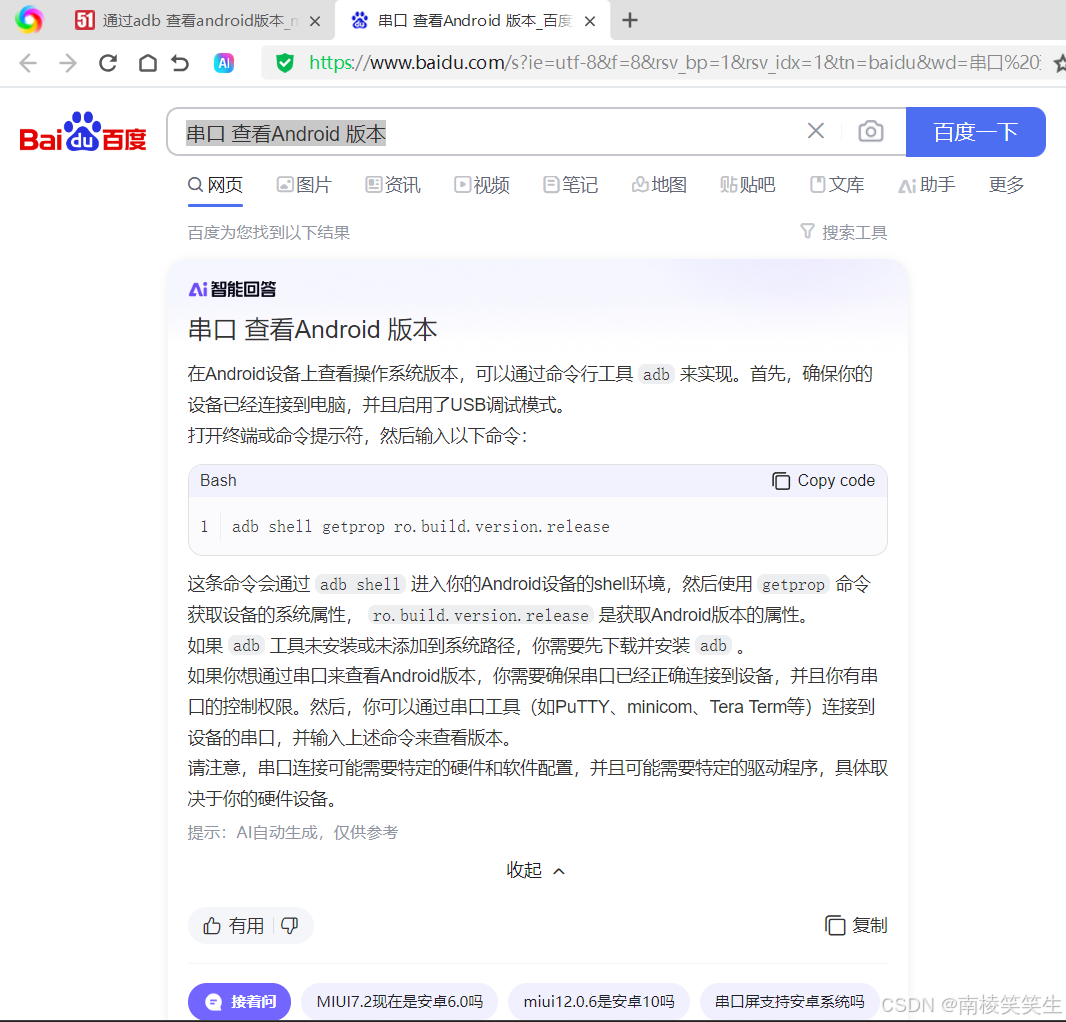The image size is (1066, 1022).
Task: Select suggestion miui12.0.6是安卓10吗
Action: 599,1002
